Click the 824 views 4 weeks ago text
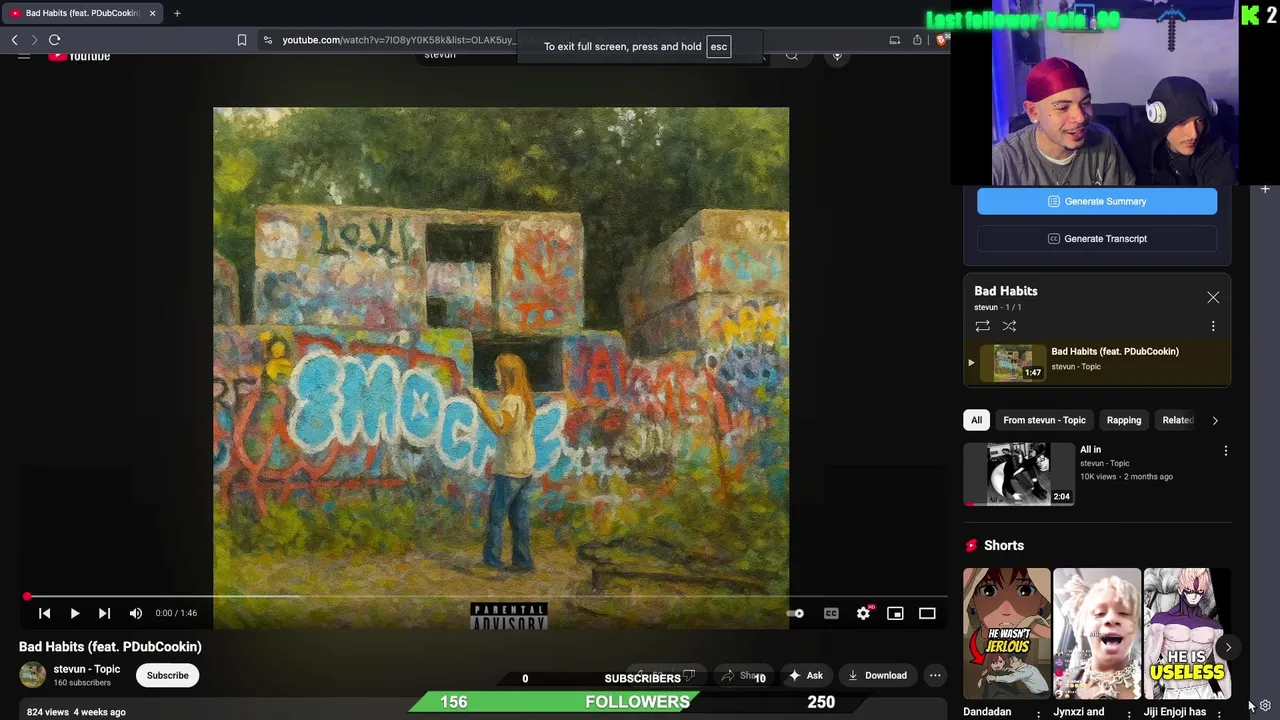This screenshot has height=720, width=1280. pyautogui.click(x=76, y=712)
